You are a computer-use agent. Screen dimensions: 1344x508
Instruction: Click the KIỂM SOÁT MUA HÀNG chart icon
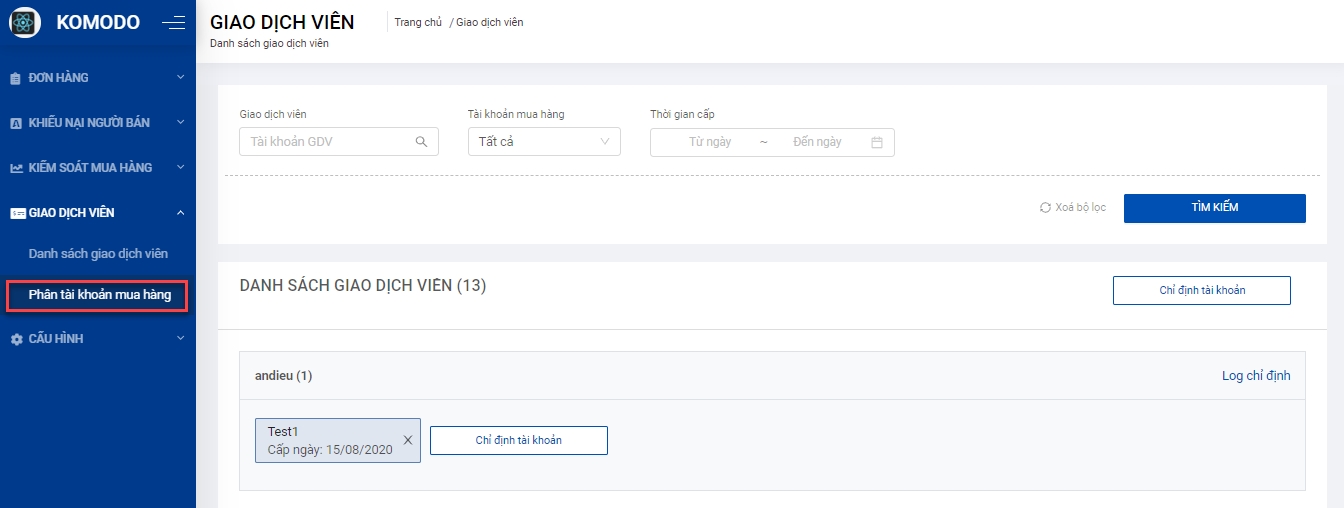click(x=16, y=168)
